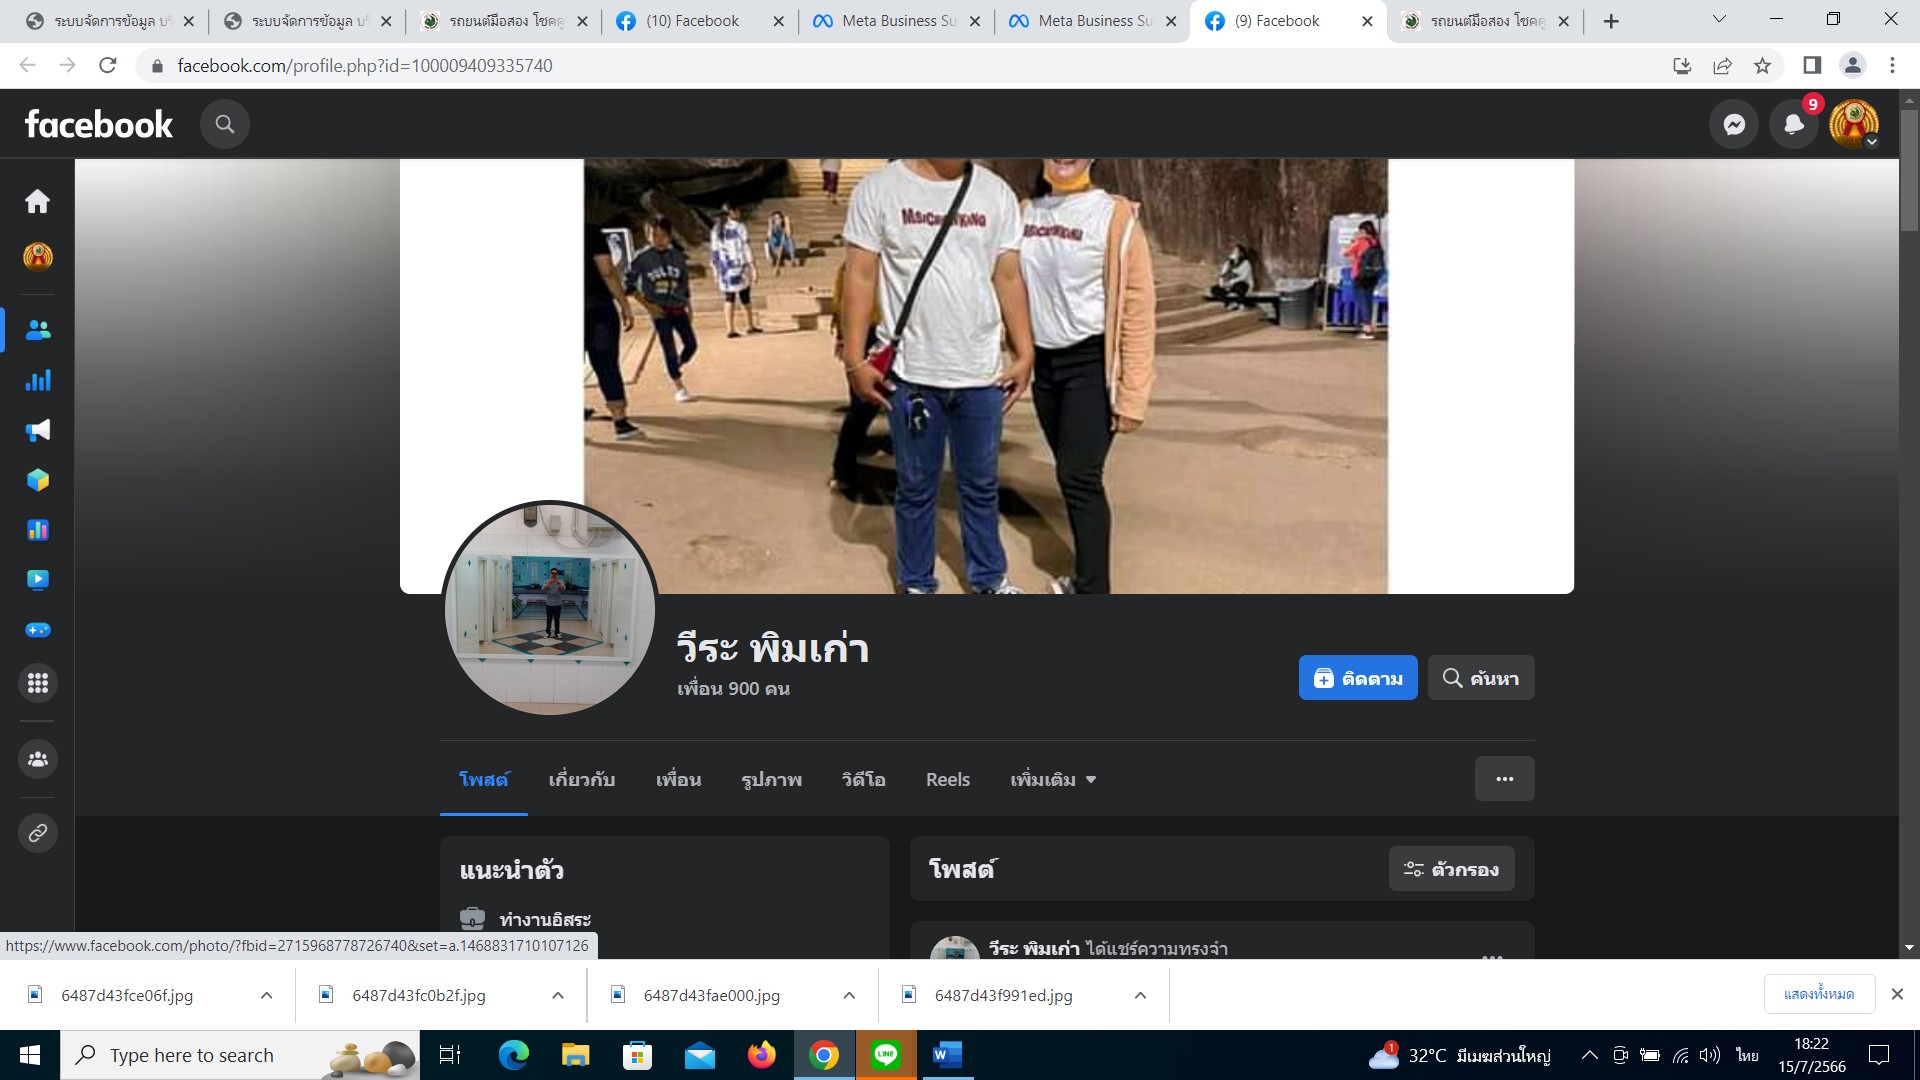Click the ตัวกรอง filter button for posts
Viewport: 1920px width, 1080px height.
(x=1451, y=869)
